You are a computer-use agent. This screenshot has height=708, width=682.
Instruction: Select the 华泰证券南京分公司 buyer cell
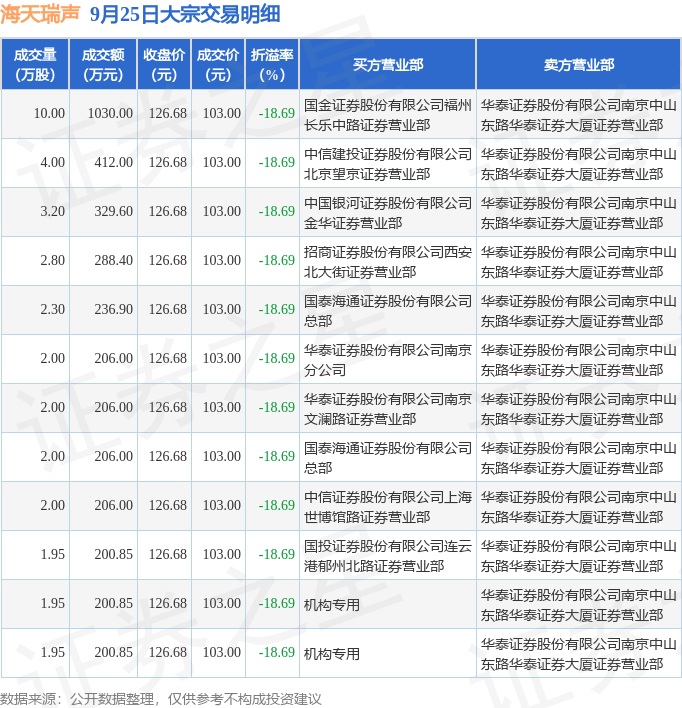(388, 359)
